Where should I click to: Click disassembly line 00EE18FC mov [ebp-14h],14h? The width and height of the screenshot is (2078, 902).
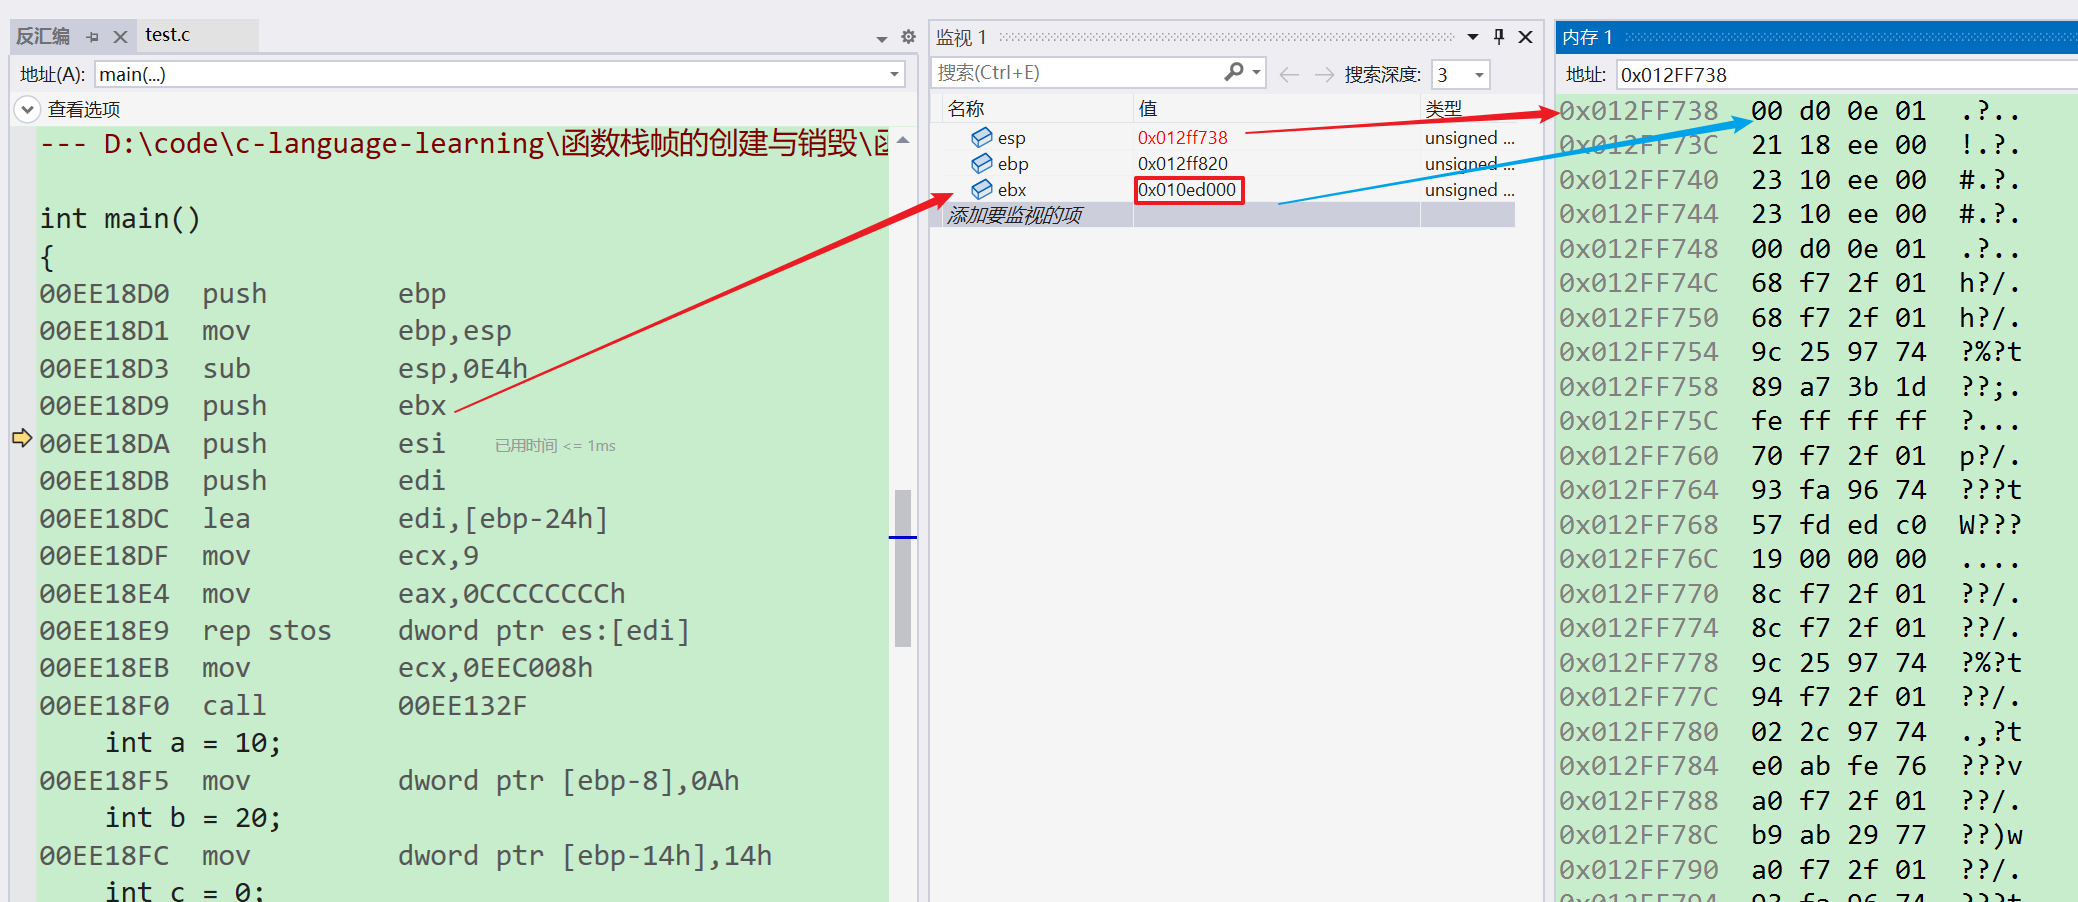tap(406, 856)
